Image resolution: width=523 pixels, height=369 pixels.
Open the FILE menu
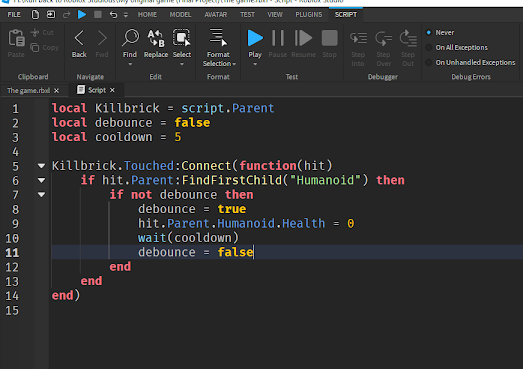click(14, 15)
